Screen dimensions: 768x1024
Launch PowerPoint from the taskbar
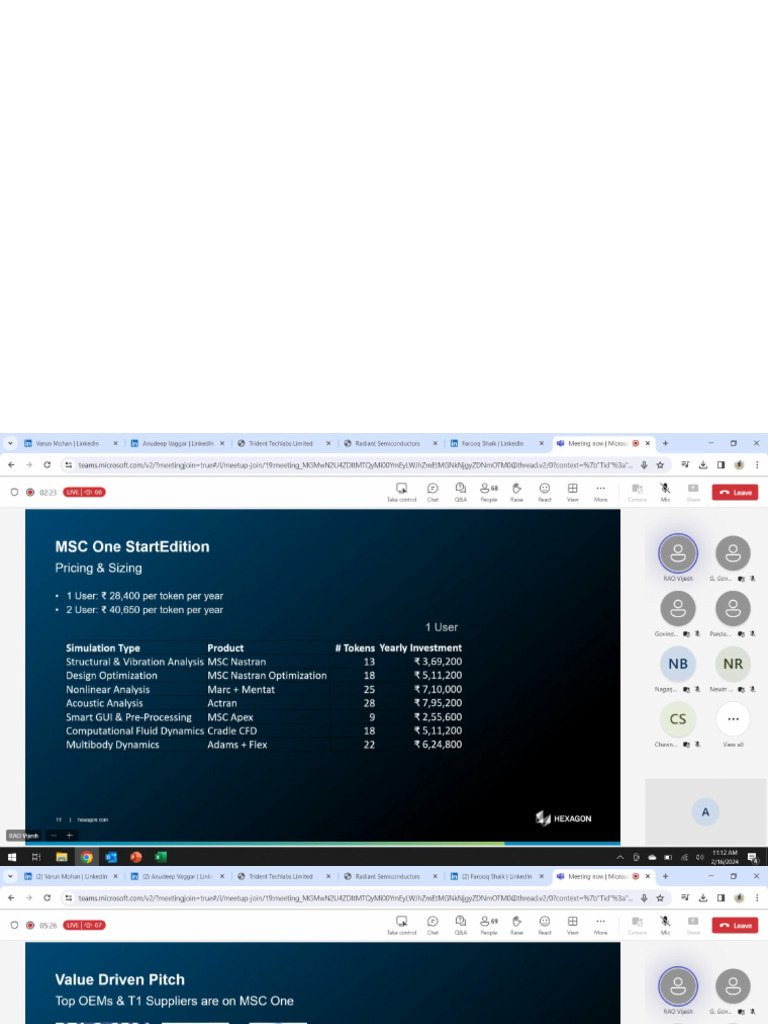pyautogui.click(x=136, y=857)
